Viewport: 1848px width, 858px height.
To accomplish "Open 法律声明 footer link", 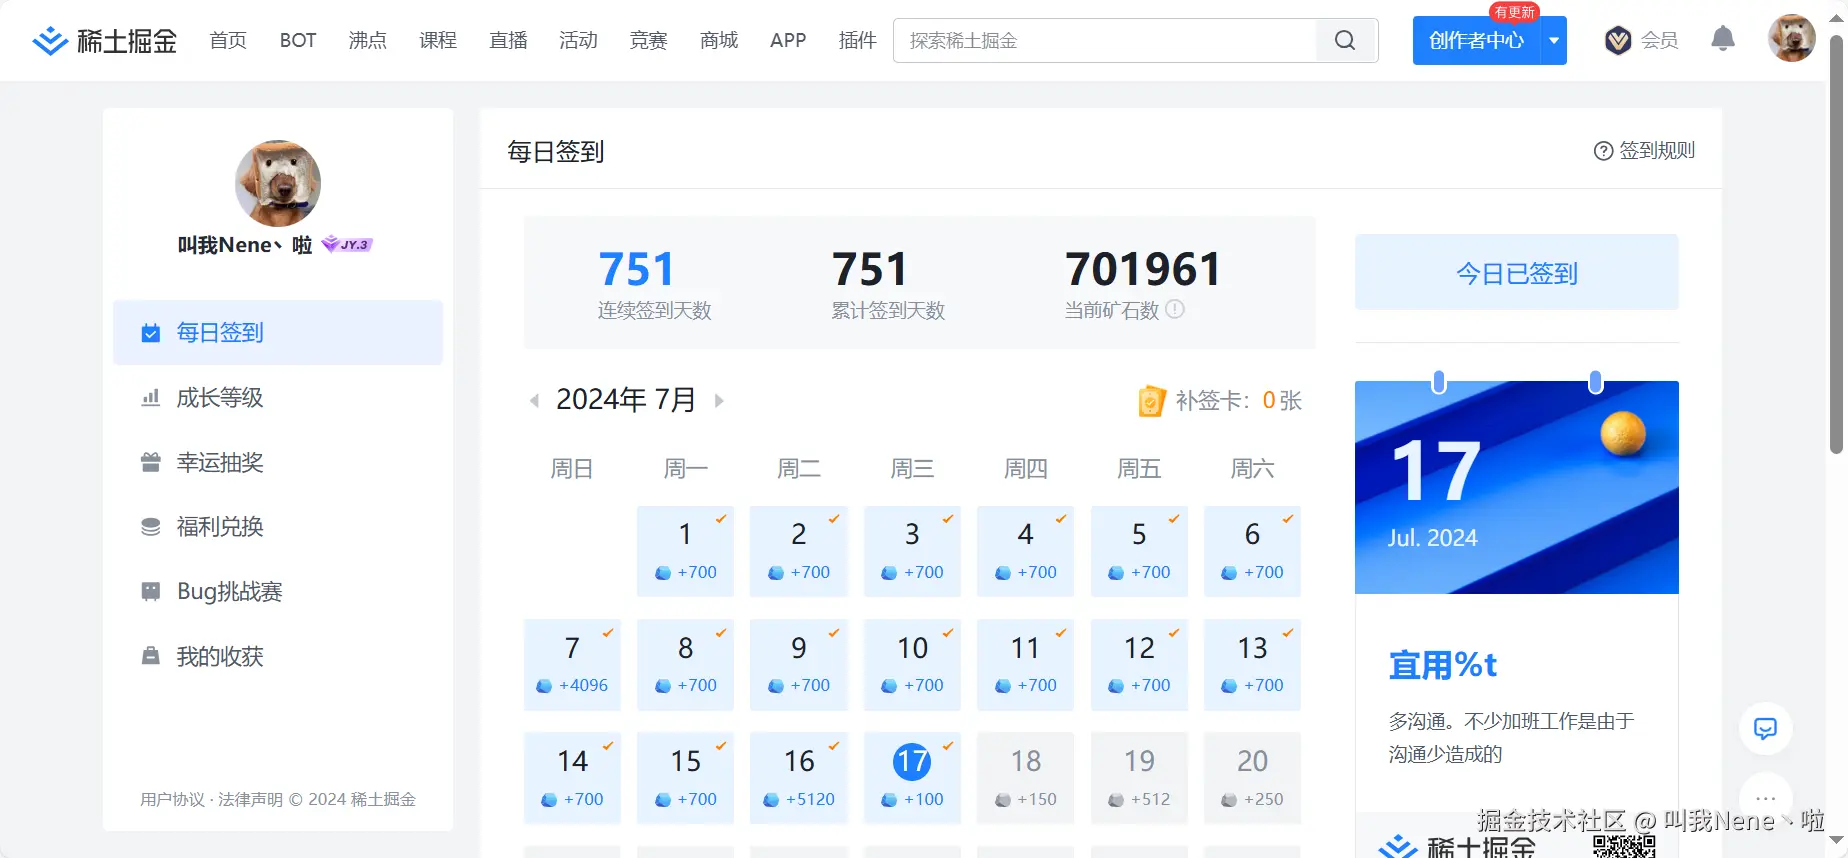I will click(x=250, y=800).
